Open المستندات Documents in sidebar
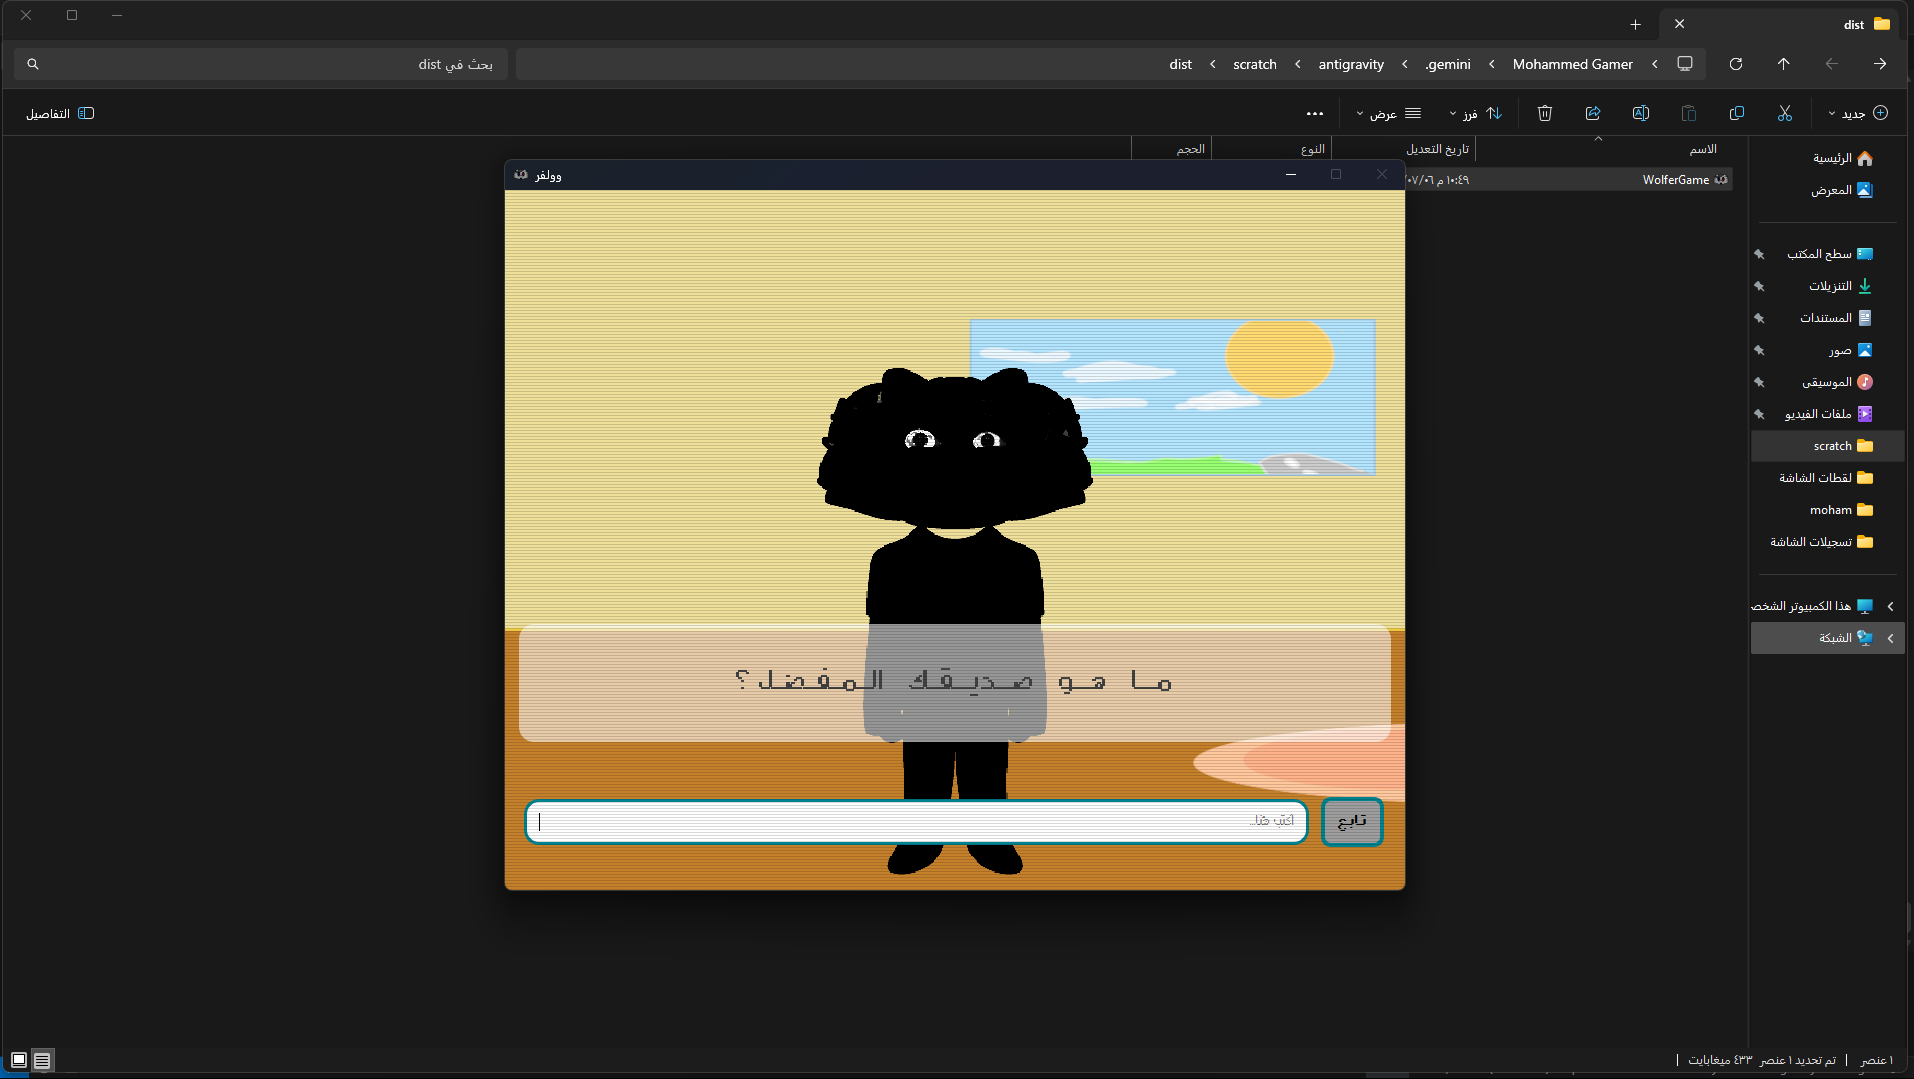Viewport: 1914px width, 1079px height. [x=1836, y=318]
